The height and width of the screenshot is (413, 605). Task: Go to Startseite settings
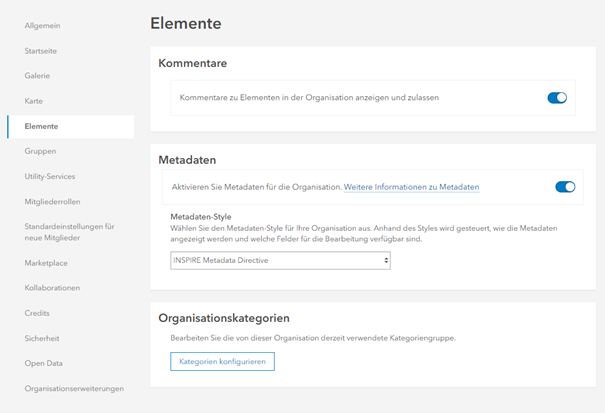(x=41, y=51)
